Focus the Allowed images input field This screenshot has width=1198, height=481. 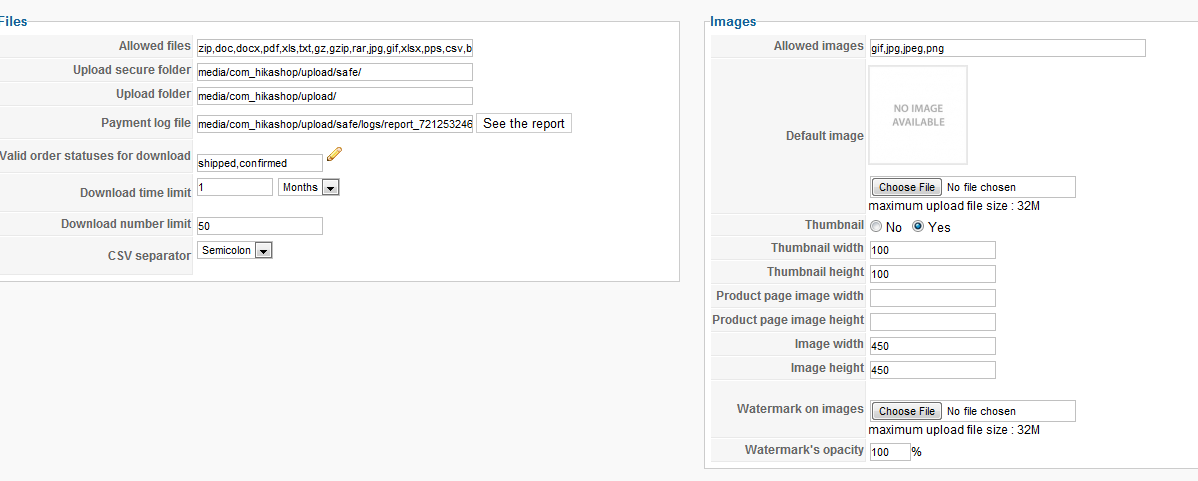[x=1007, y=48]
